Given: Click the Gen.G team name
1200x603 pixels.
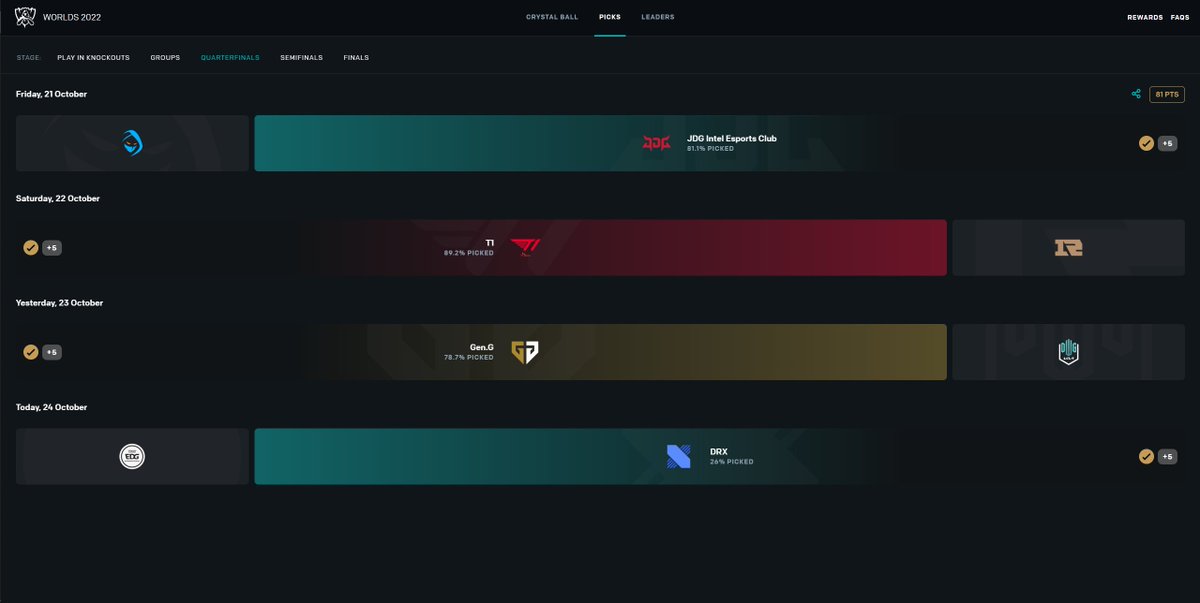Looking at the screenshot, I should point(482,347).
